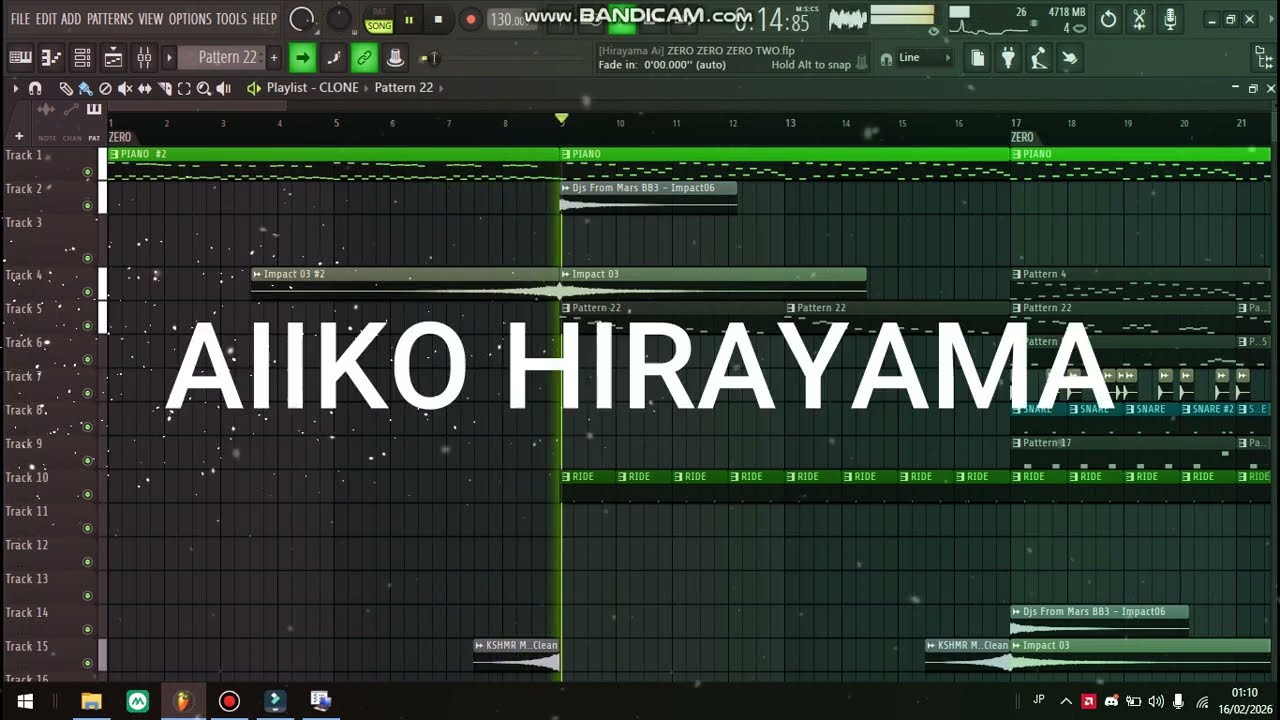Click the Bandicam record taskbar icon

[x=229, y=701]
